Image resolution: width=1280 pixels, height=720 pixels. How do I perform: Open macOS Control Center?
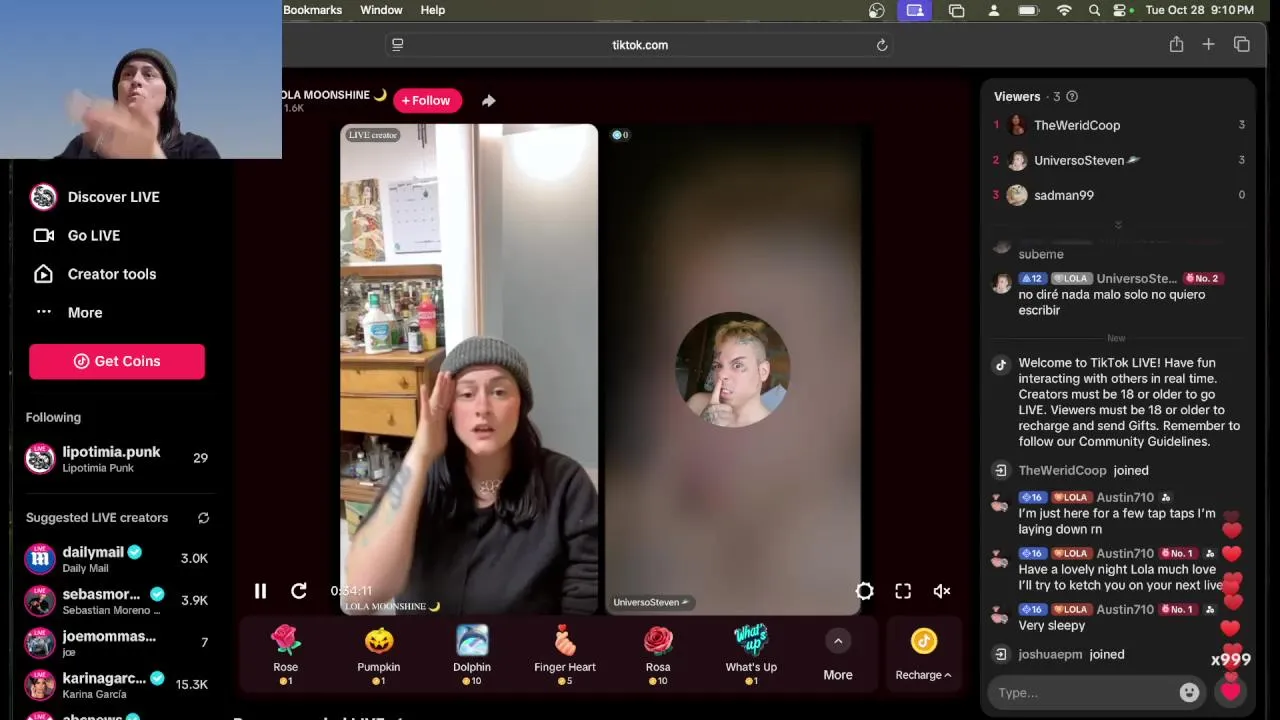point(1122,10)
